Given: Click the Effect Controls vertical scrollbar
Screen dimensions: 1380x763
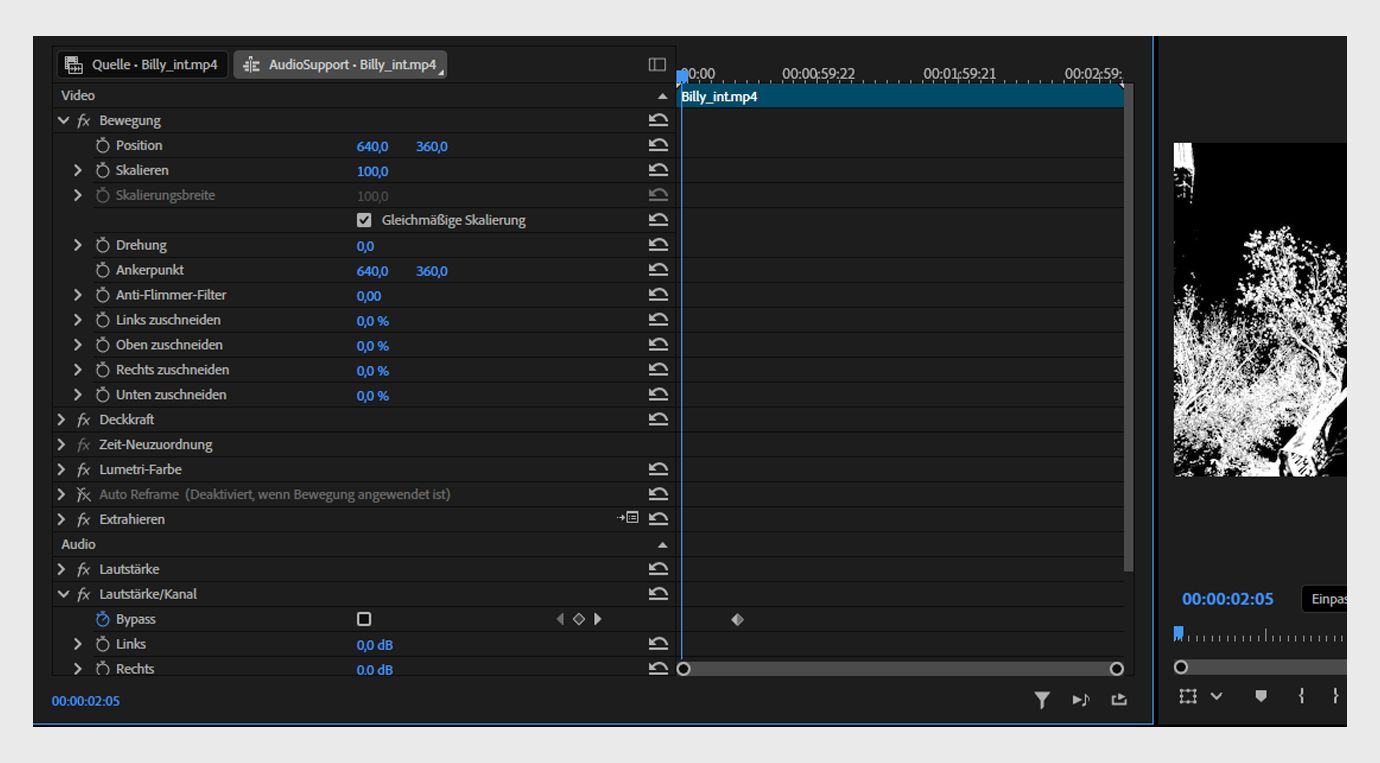Looking at the screenshot, I should click(1129, 329).
